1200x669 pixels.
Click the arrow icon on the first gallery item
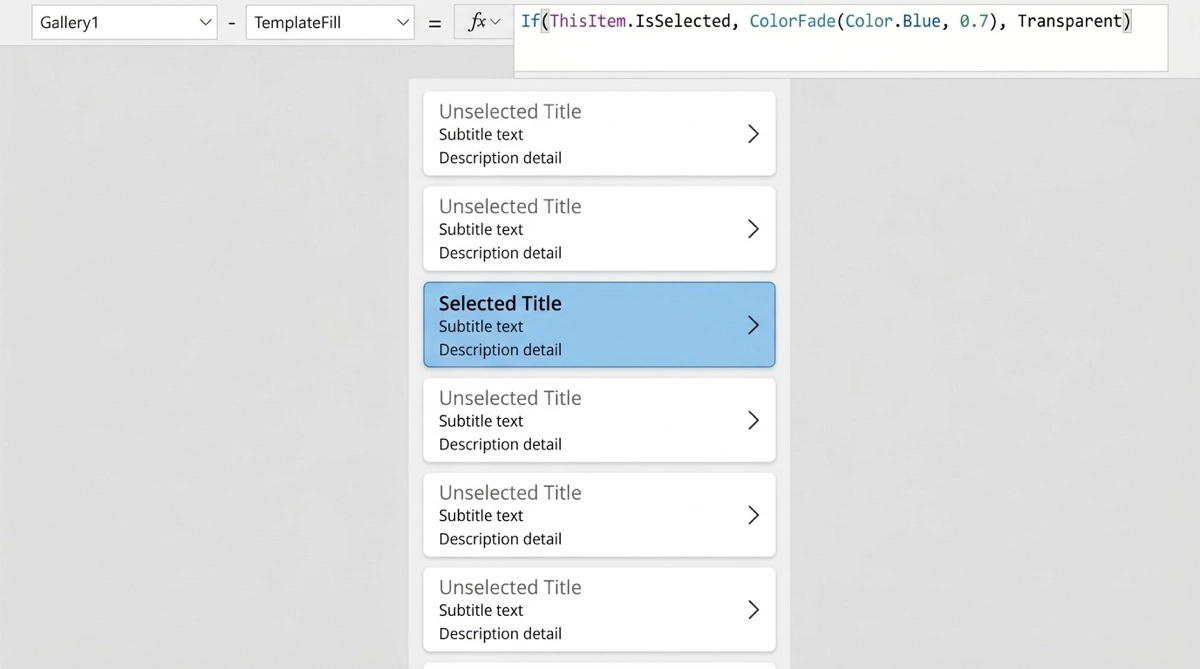pyautogui.click(x=753, y=134)
